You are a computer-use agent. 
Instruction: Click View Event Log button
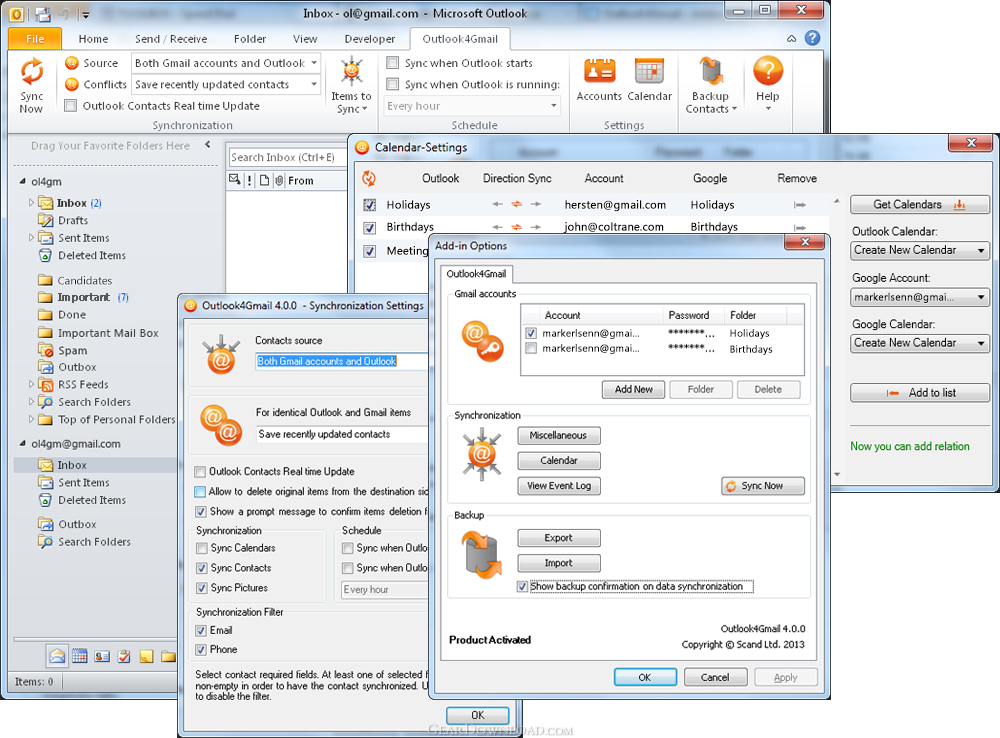pyautogui.click(x=559, y=485)
